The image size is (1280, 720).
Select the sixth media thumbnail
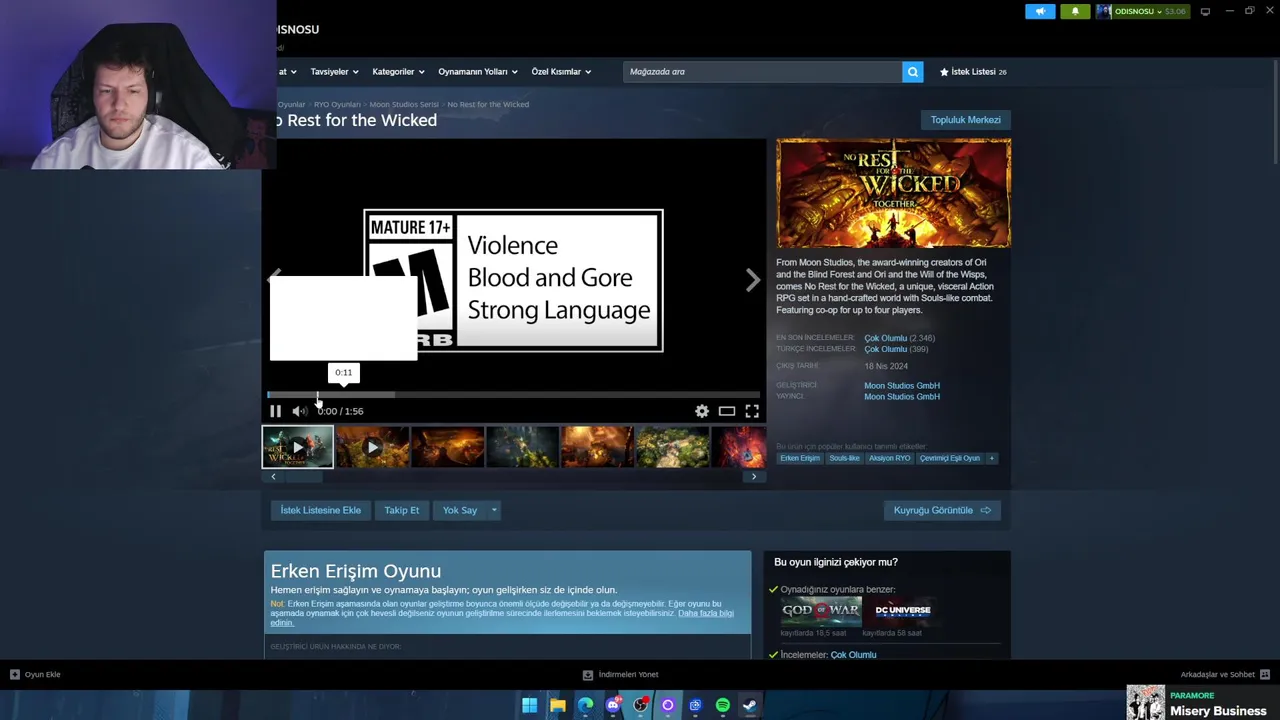673,447
